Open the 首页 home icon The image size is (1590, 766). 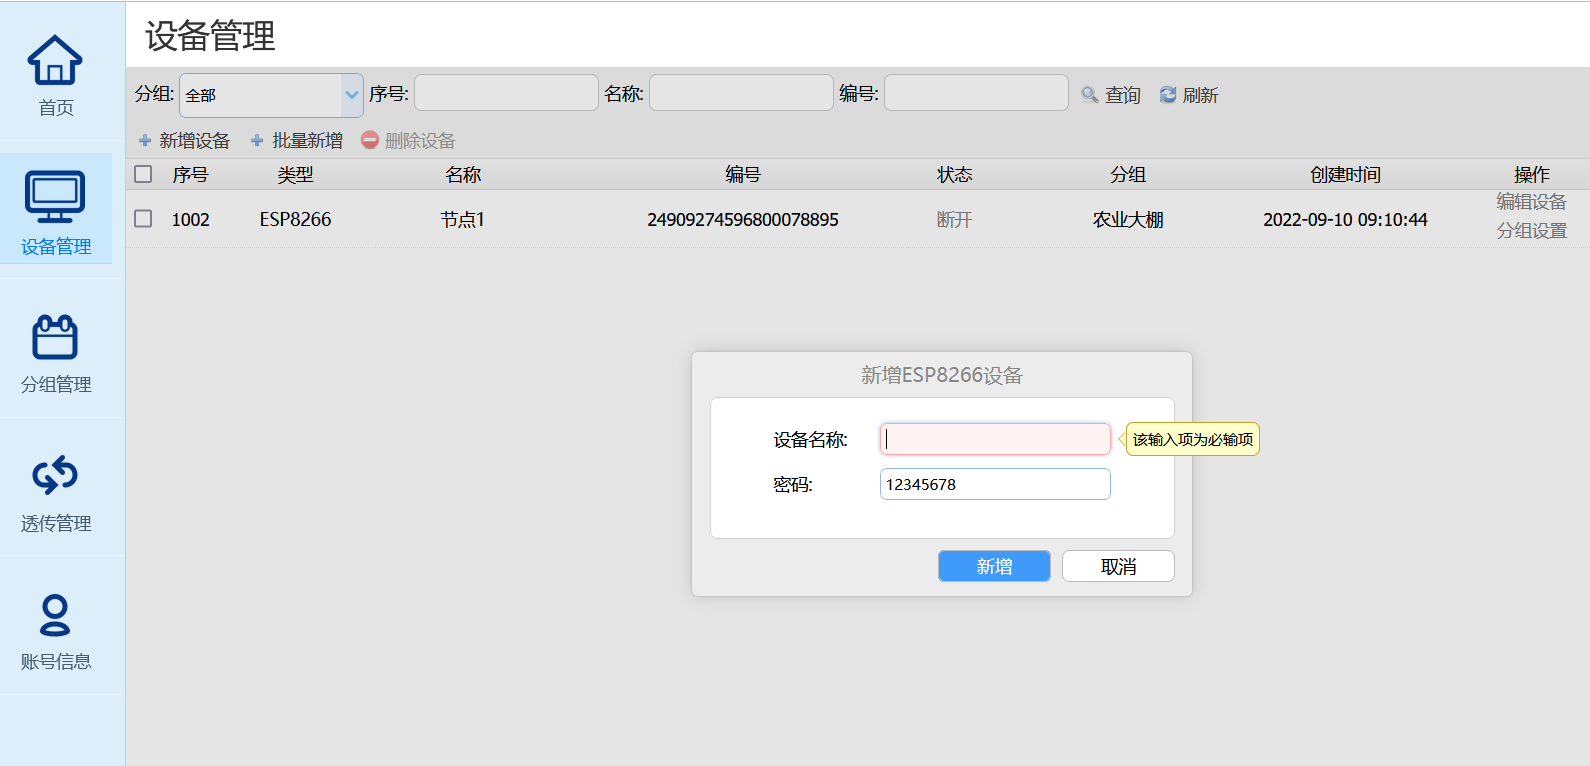[x=55, y=60]
